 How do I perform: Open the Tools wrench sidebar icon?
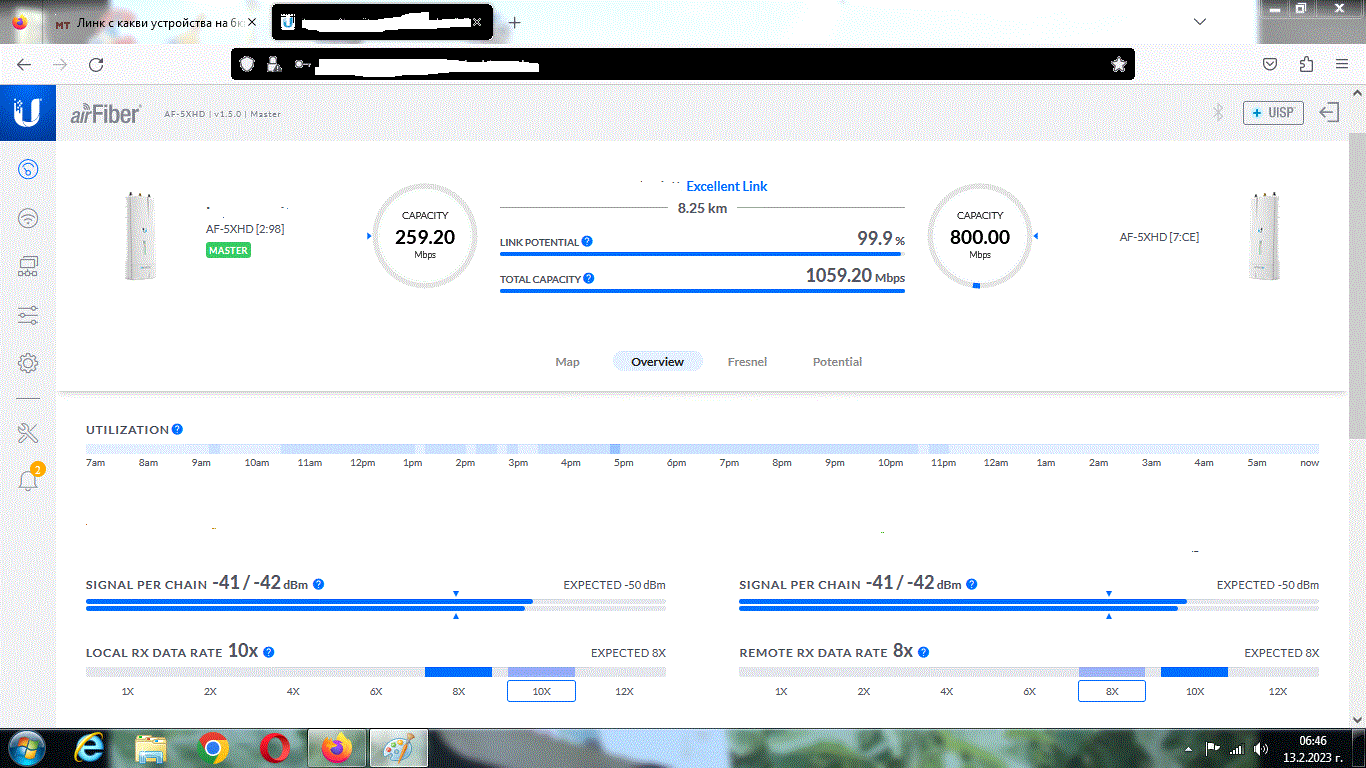pos(28,433)
